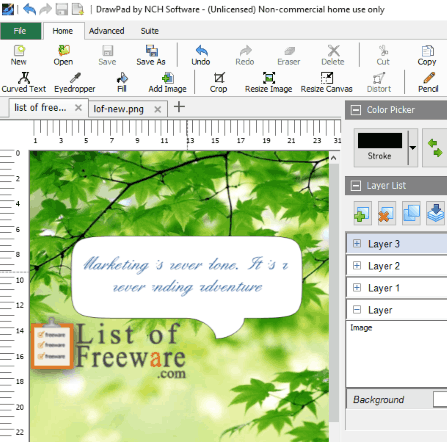Close the 'list of free...' tab
447x442 pixels.
tap(78, 108)
